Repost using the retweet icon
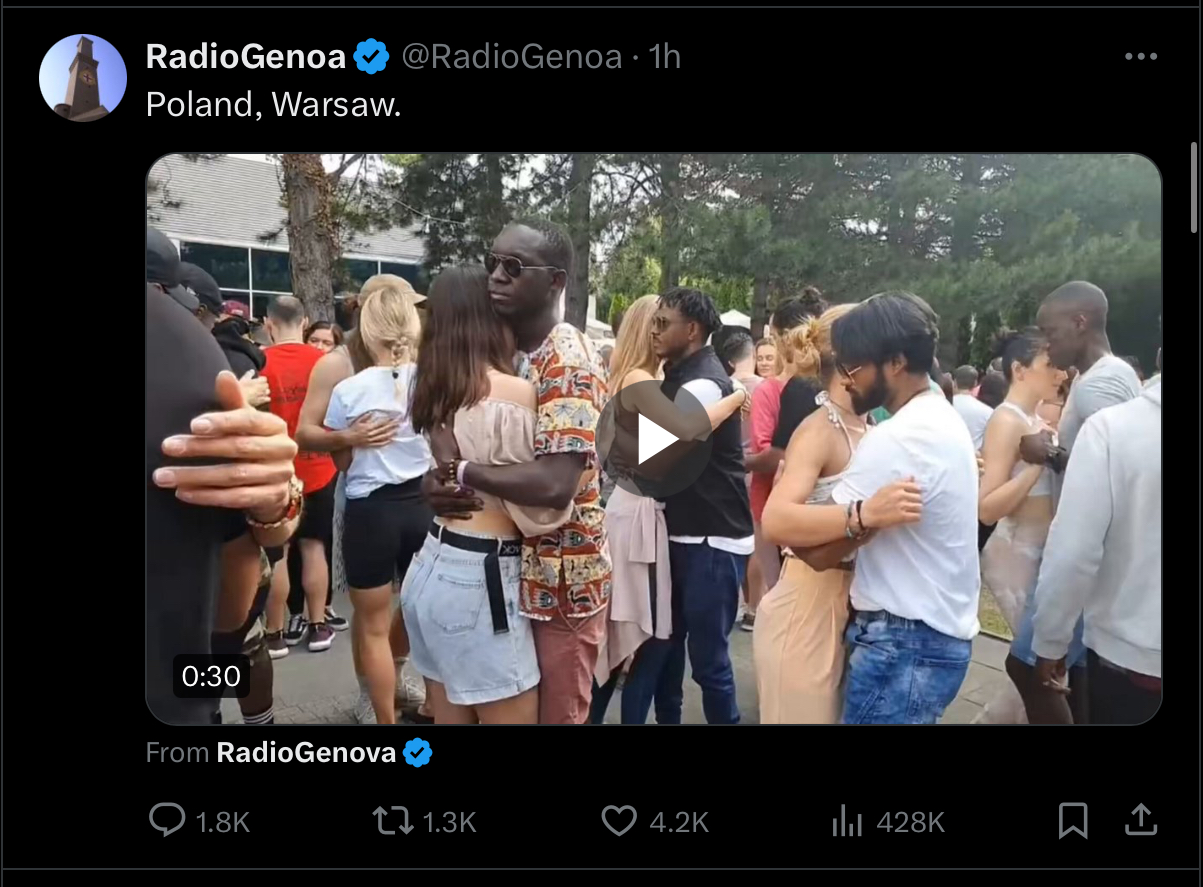 (391, 822)
